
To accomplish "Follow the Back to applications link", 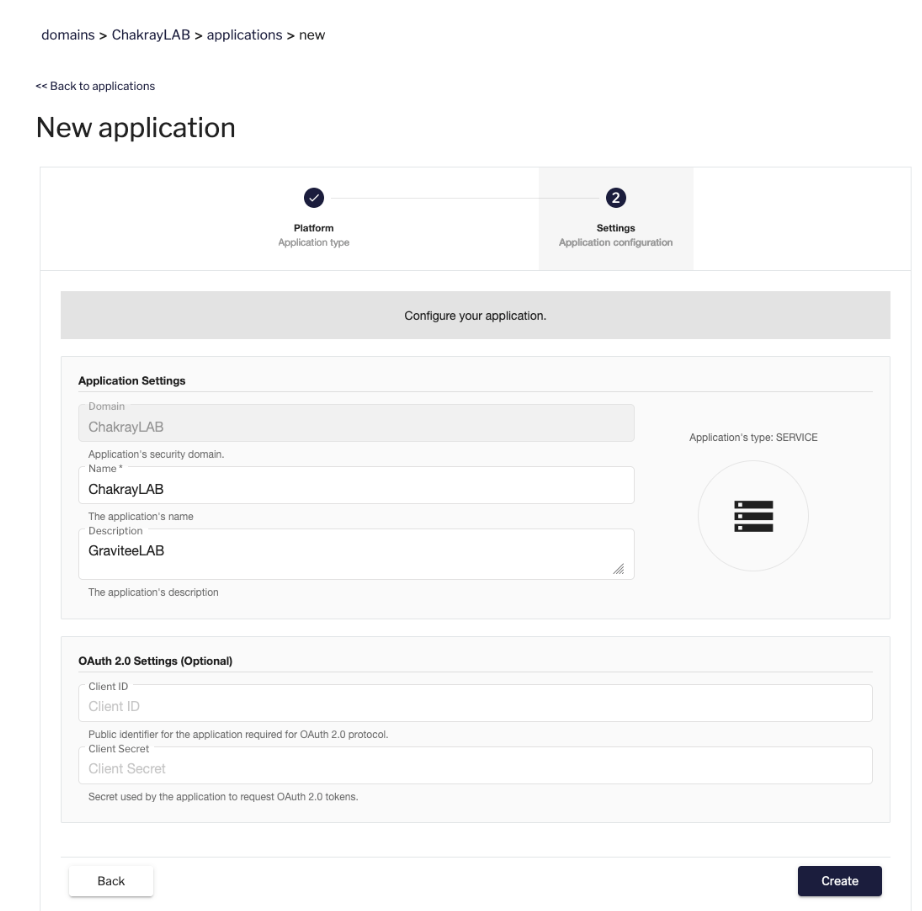I will point(95,86).
